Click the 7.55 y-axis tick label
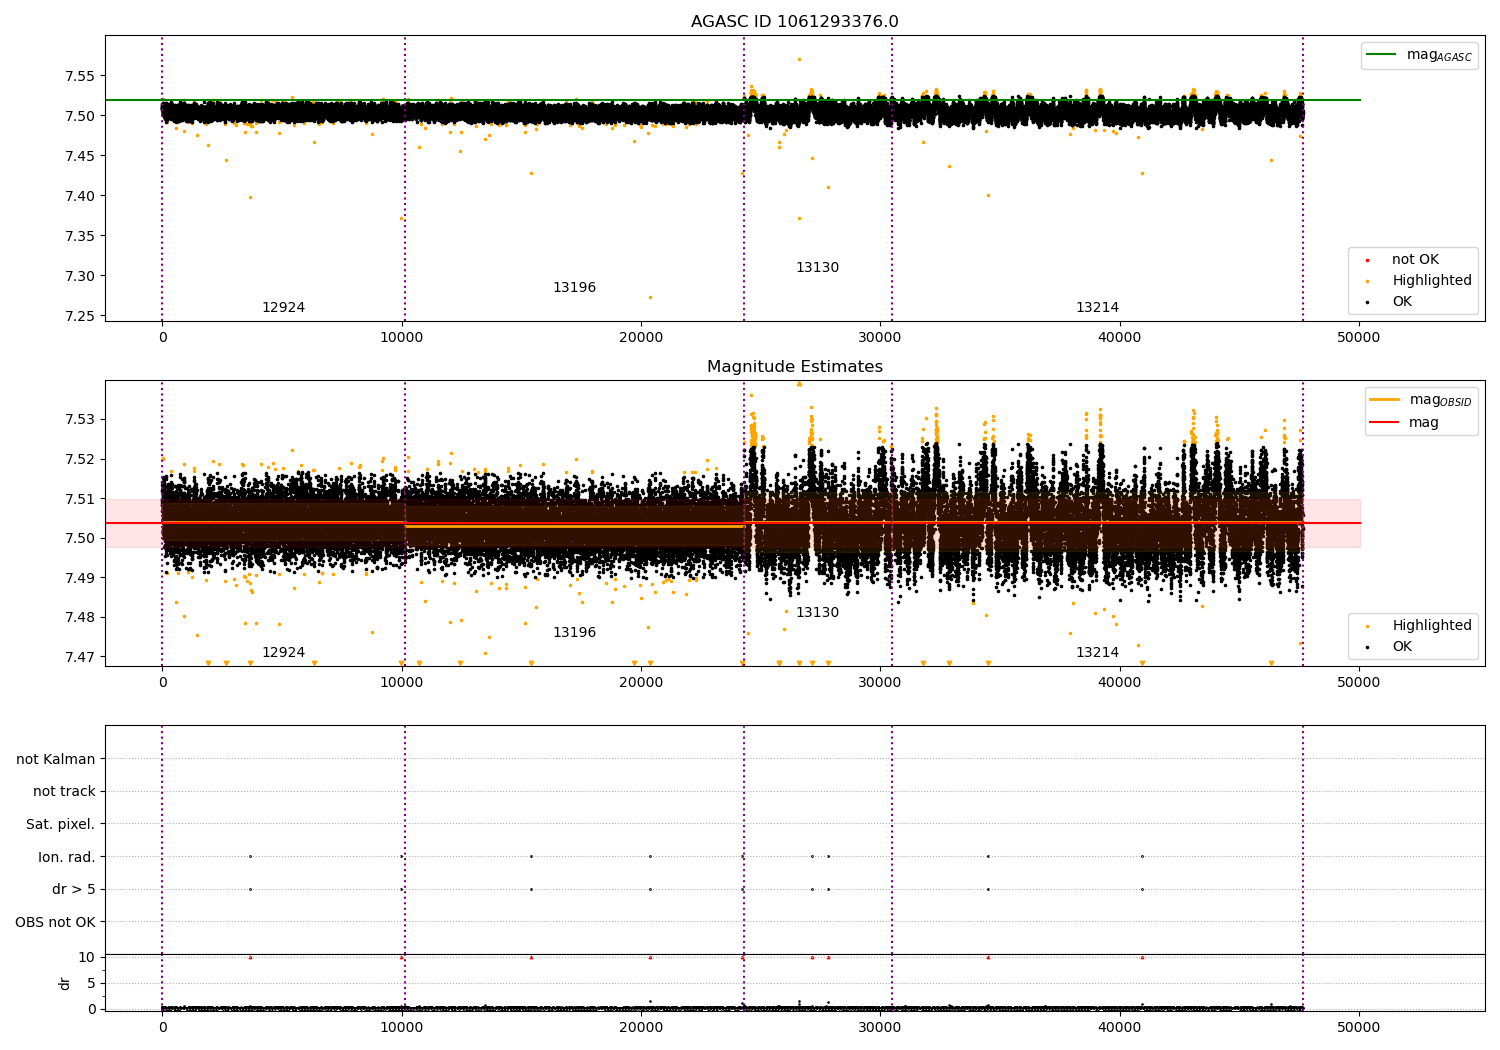Viewport: 1500px width, 1050px height. point(80,76)
